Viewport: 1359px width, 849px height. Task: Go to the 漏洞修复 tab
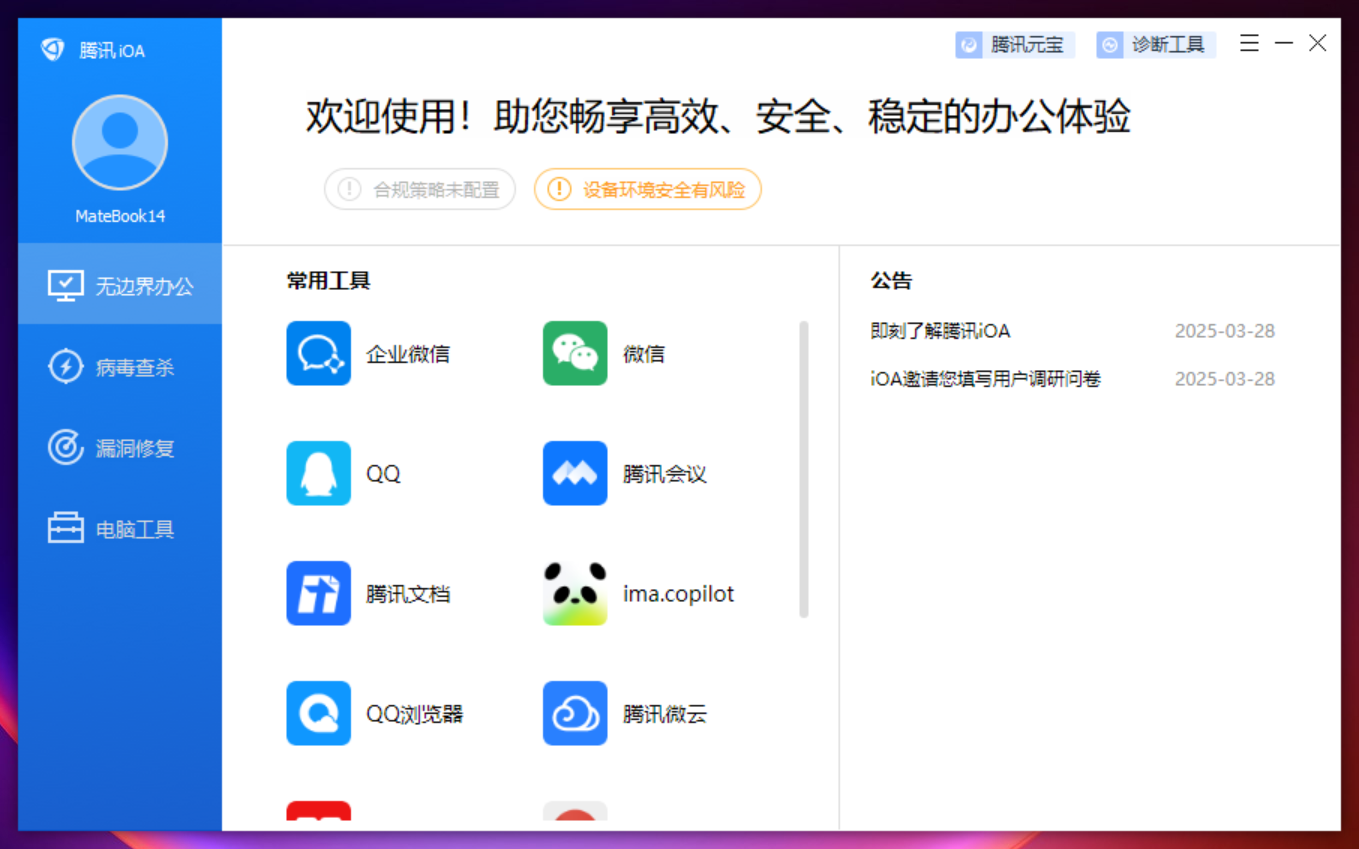click(120, 447)
